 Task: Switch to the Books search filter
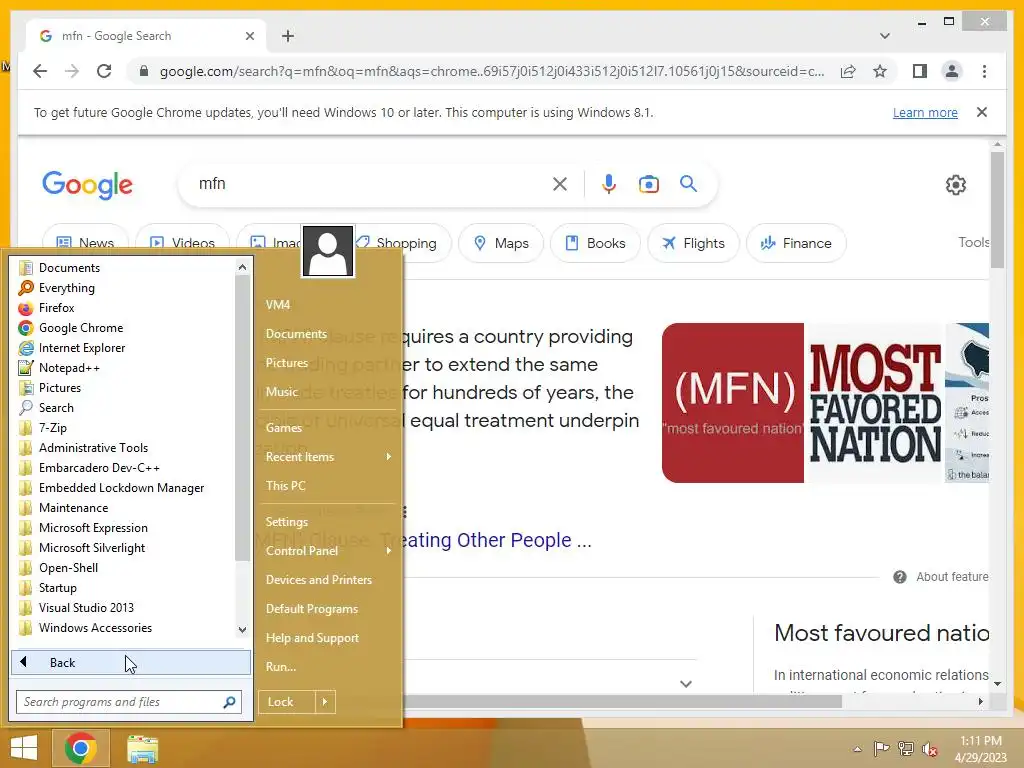(595, 243)
